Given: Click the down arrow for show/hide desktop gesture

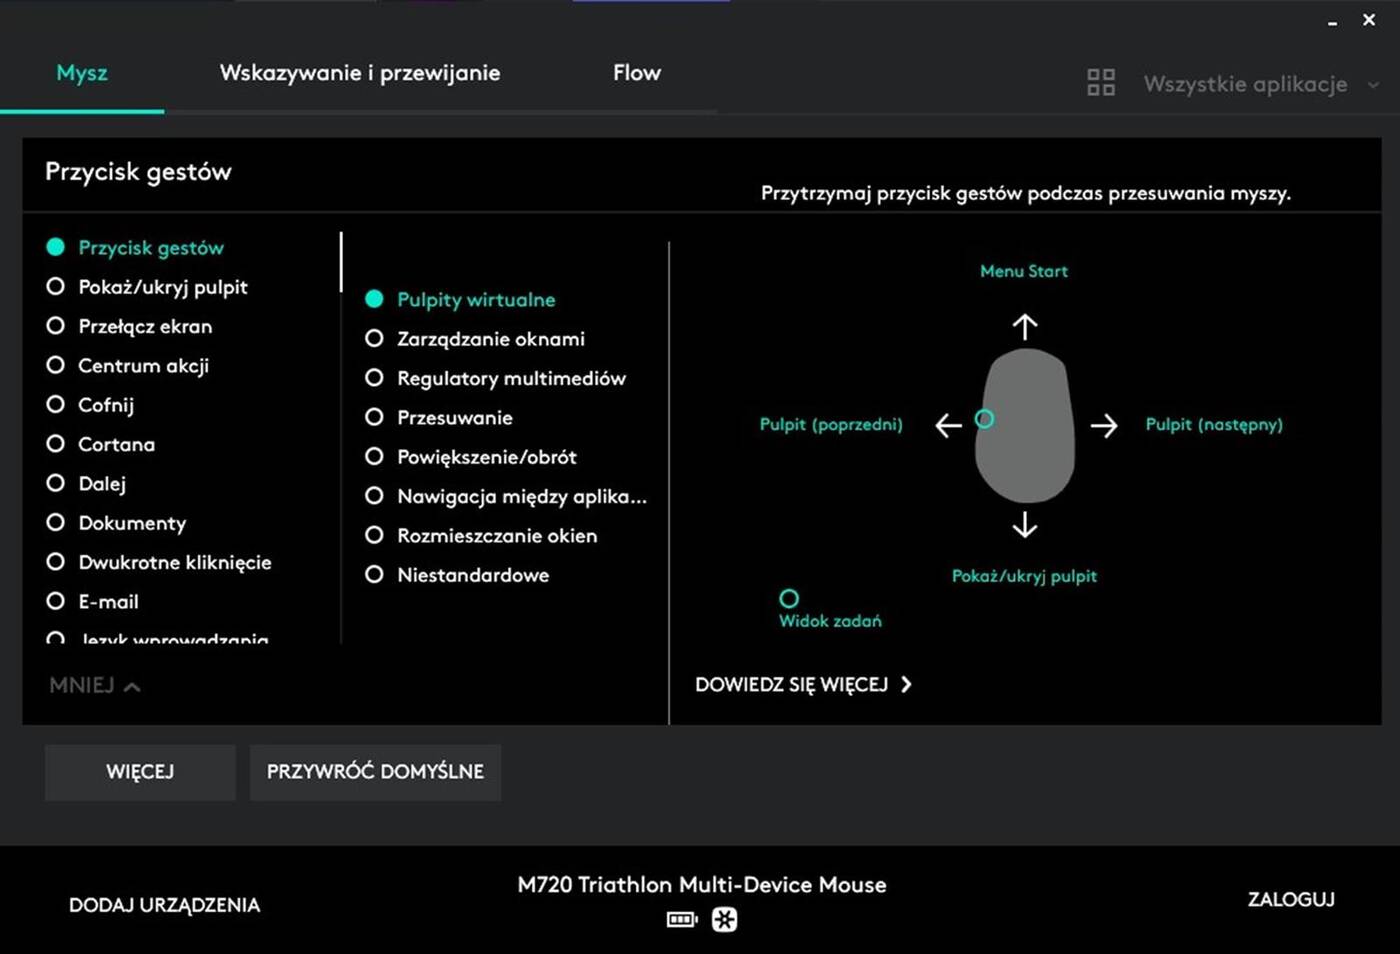Looking at the screenshot, I should [x=1024, y=525].
